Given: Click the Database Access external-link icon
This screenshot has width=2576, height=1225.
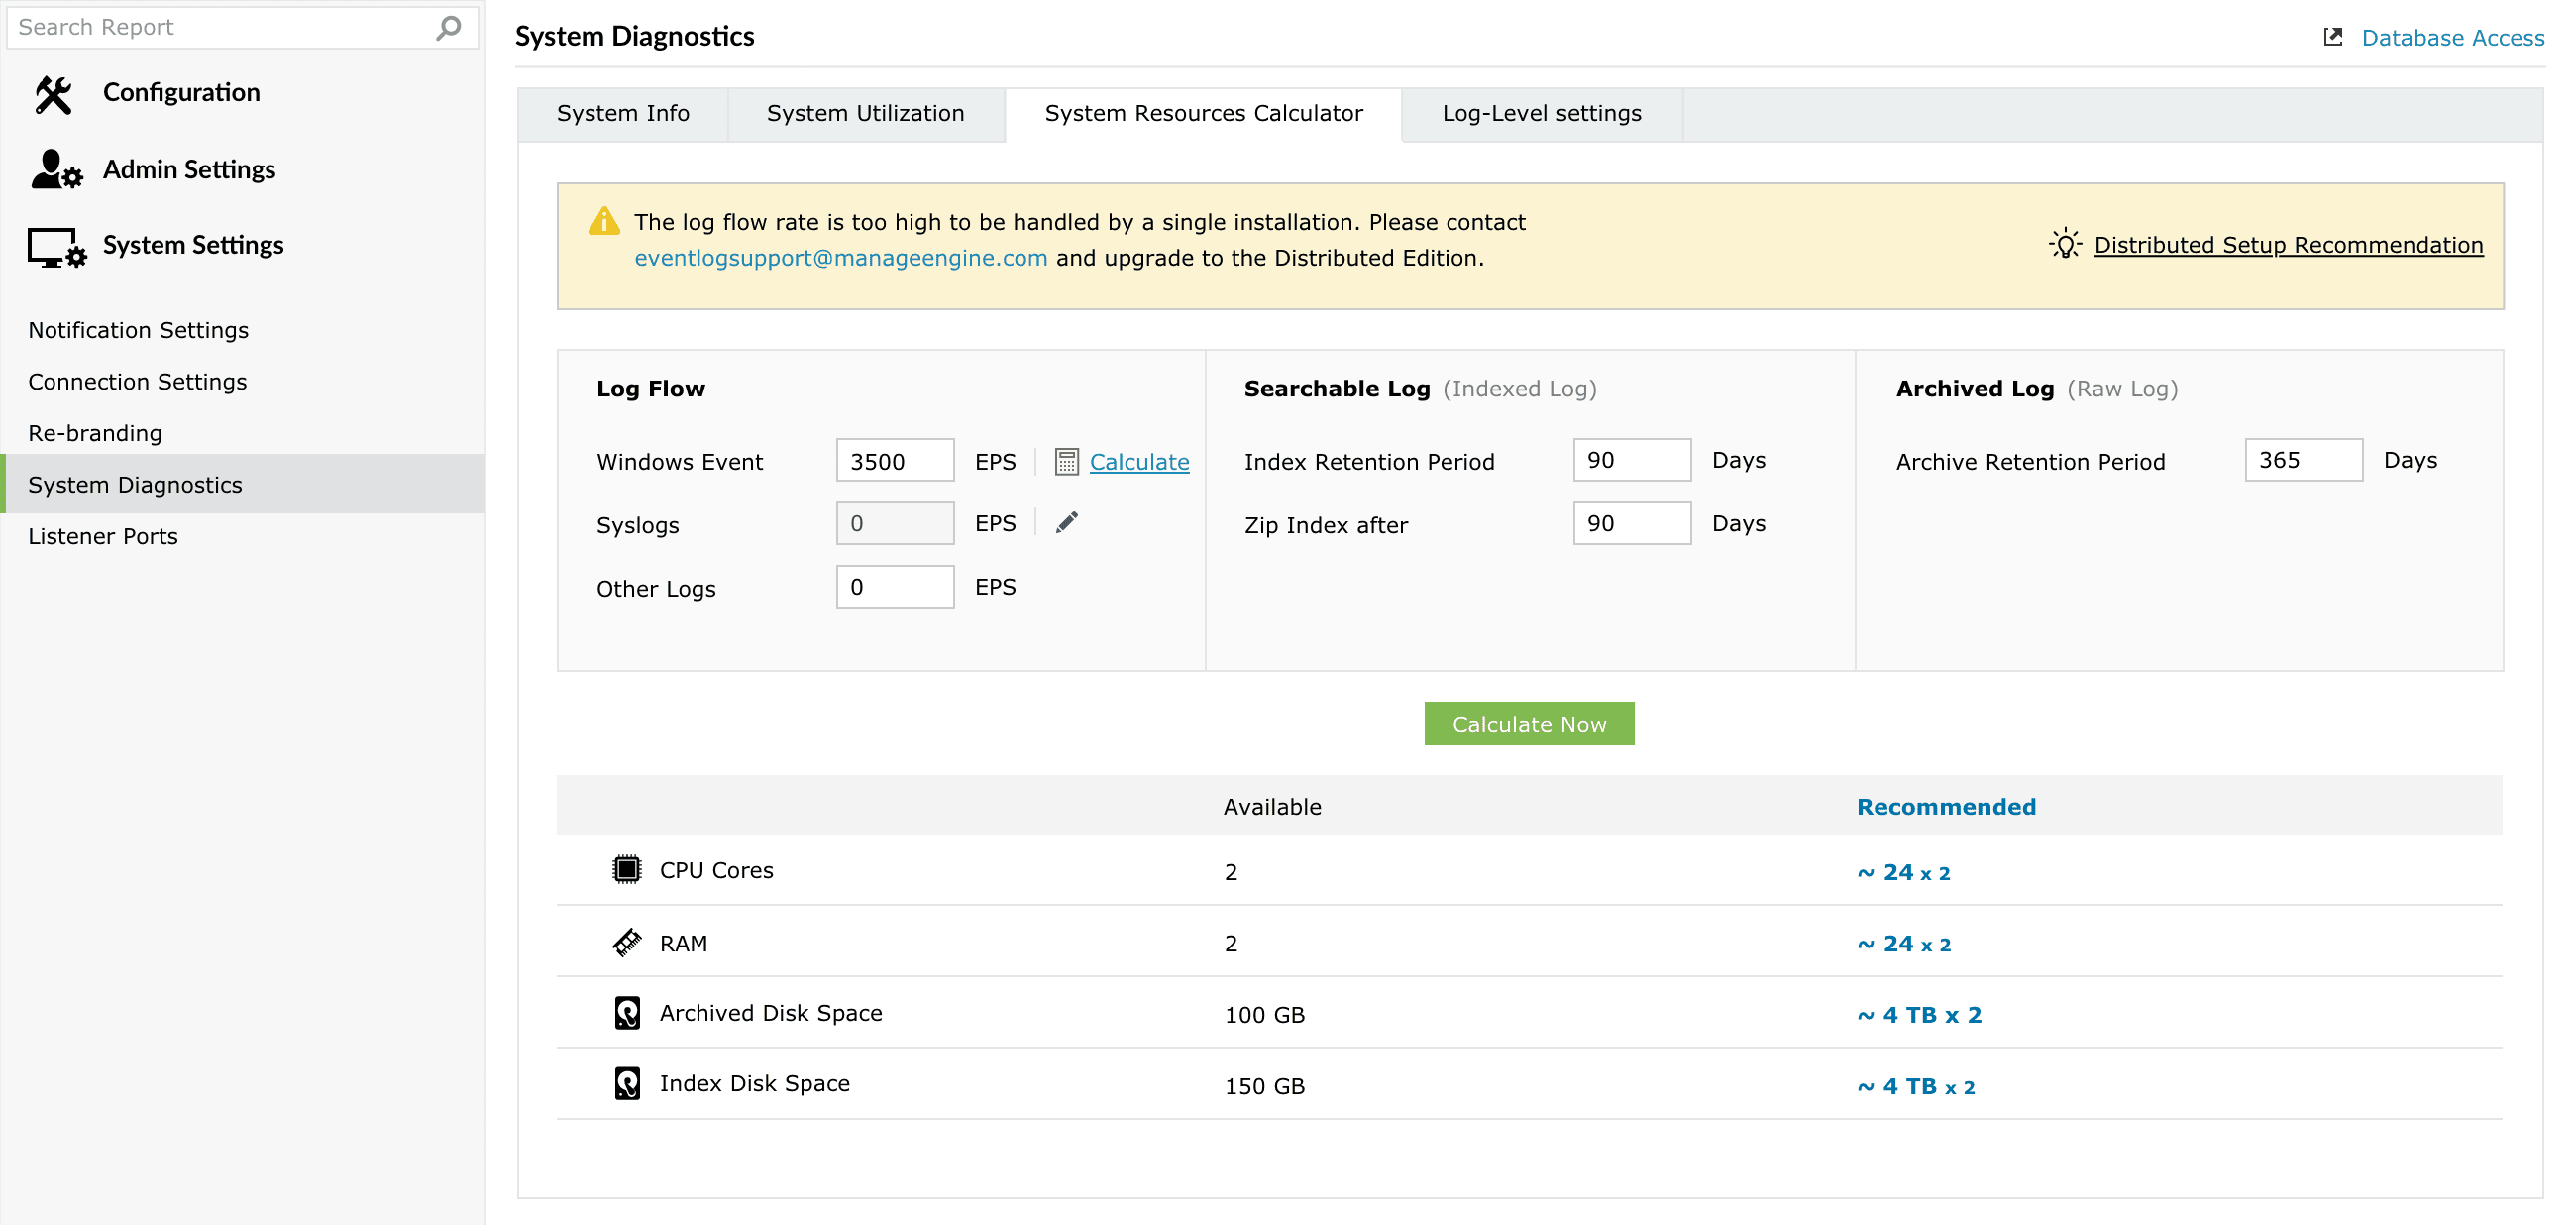Looking at the screenshot, I should pos(2333,37).
